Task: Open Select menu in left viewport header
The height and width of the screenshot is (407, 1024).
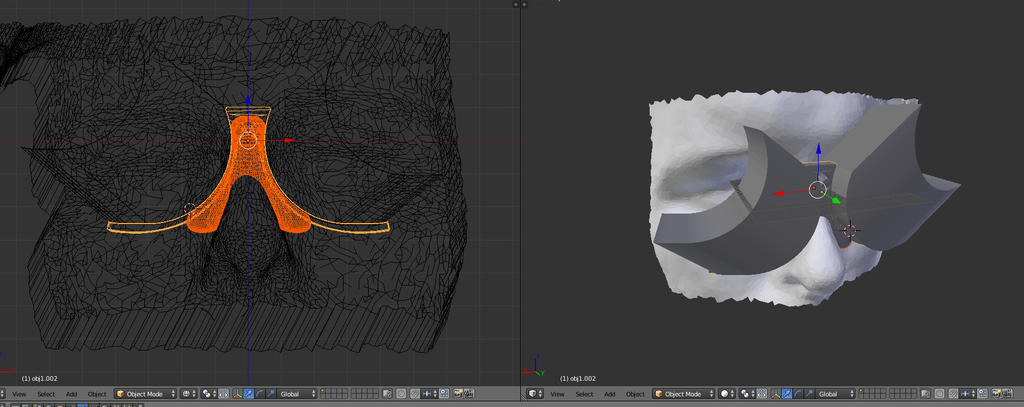Action: click(x=46, y=394)
